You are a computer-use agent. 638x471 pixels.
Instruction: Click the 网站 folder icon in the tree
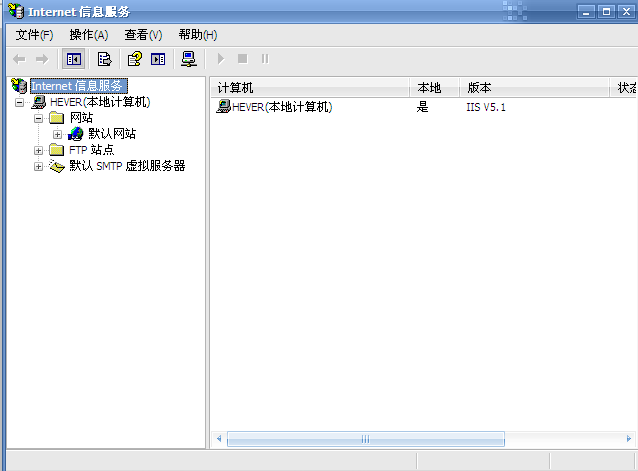coord(57,118)
